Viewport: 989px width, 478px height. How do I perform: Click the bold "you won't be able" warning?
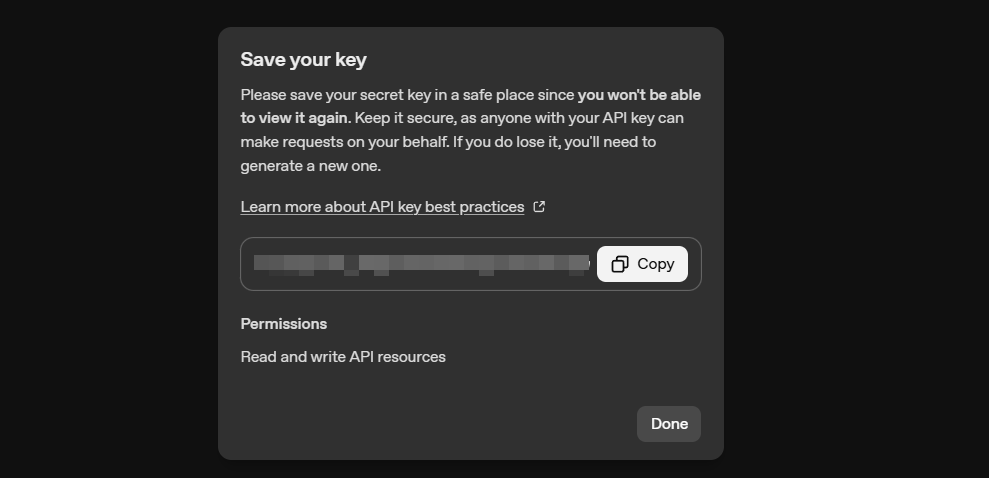tap(653, 95)
